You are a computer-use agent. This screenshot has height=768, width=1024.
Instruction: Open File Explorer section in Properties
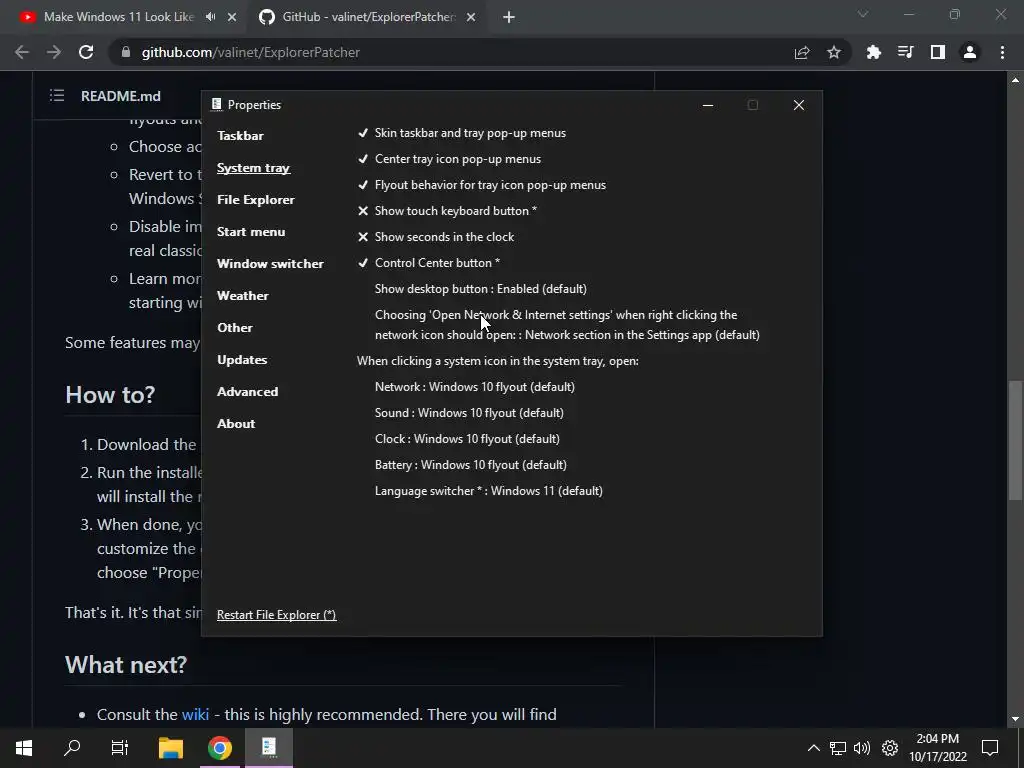click(x=255, y=200)
